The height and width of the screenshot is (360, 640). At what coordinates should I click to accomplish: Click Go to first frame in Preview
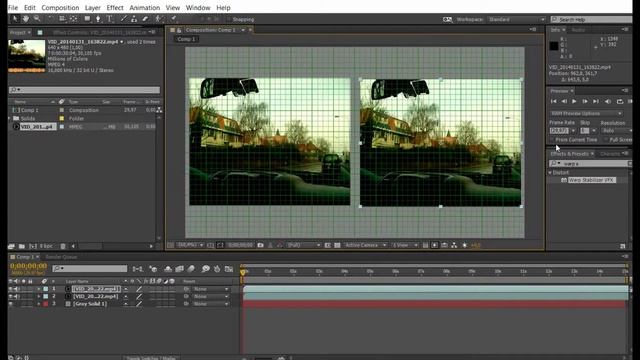coord(554,101)
